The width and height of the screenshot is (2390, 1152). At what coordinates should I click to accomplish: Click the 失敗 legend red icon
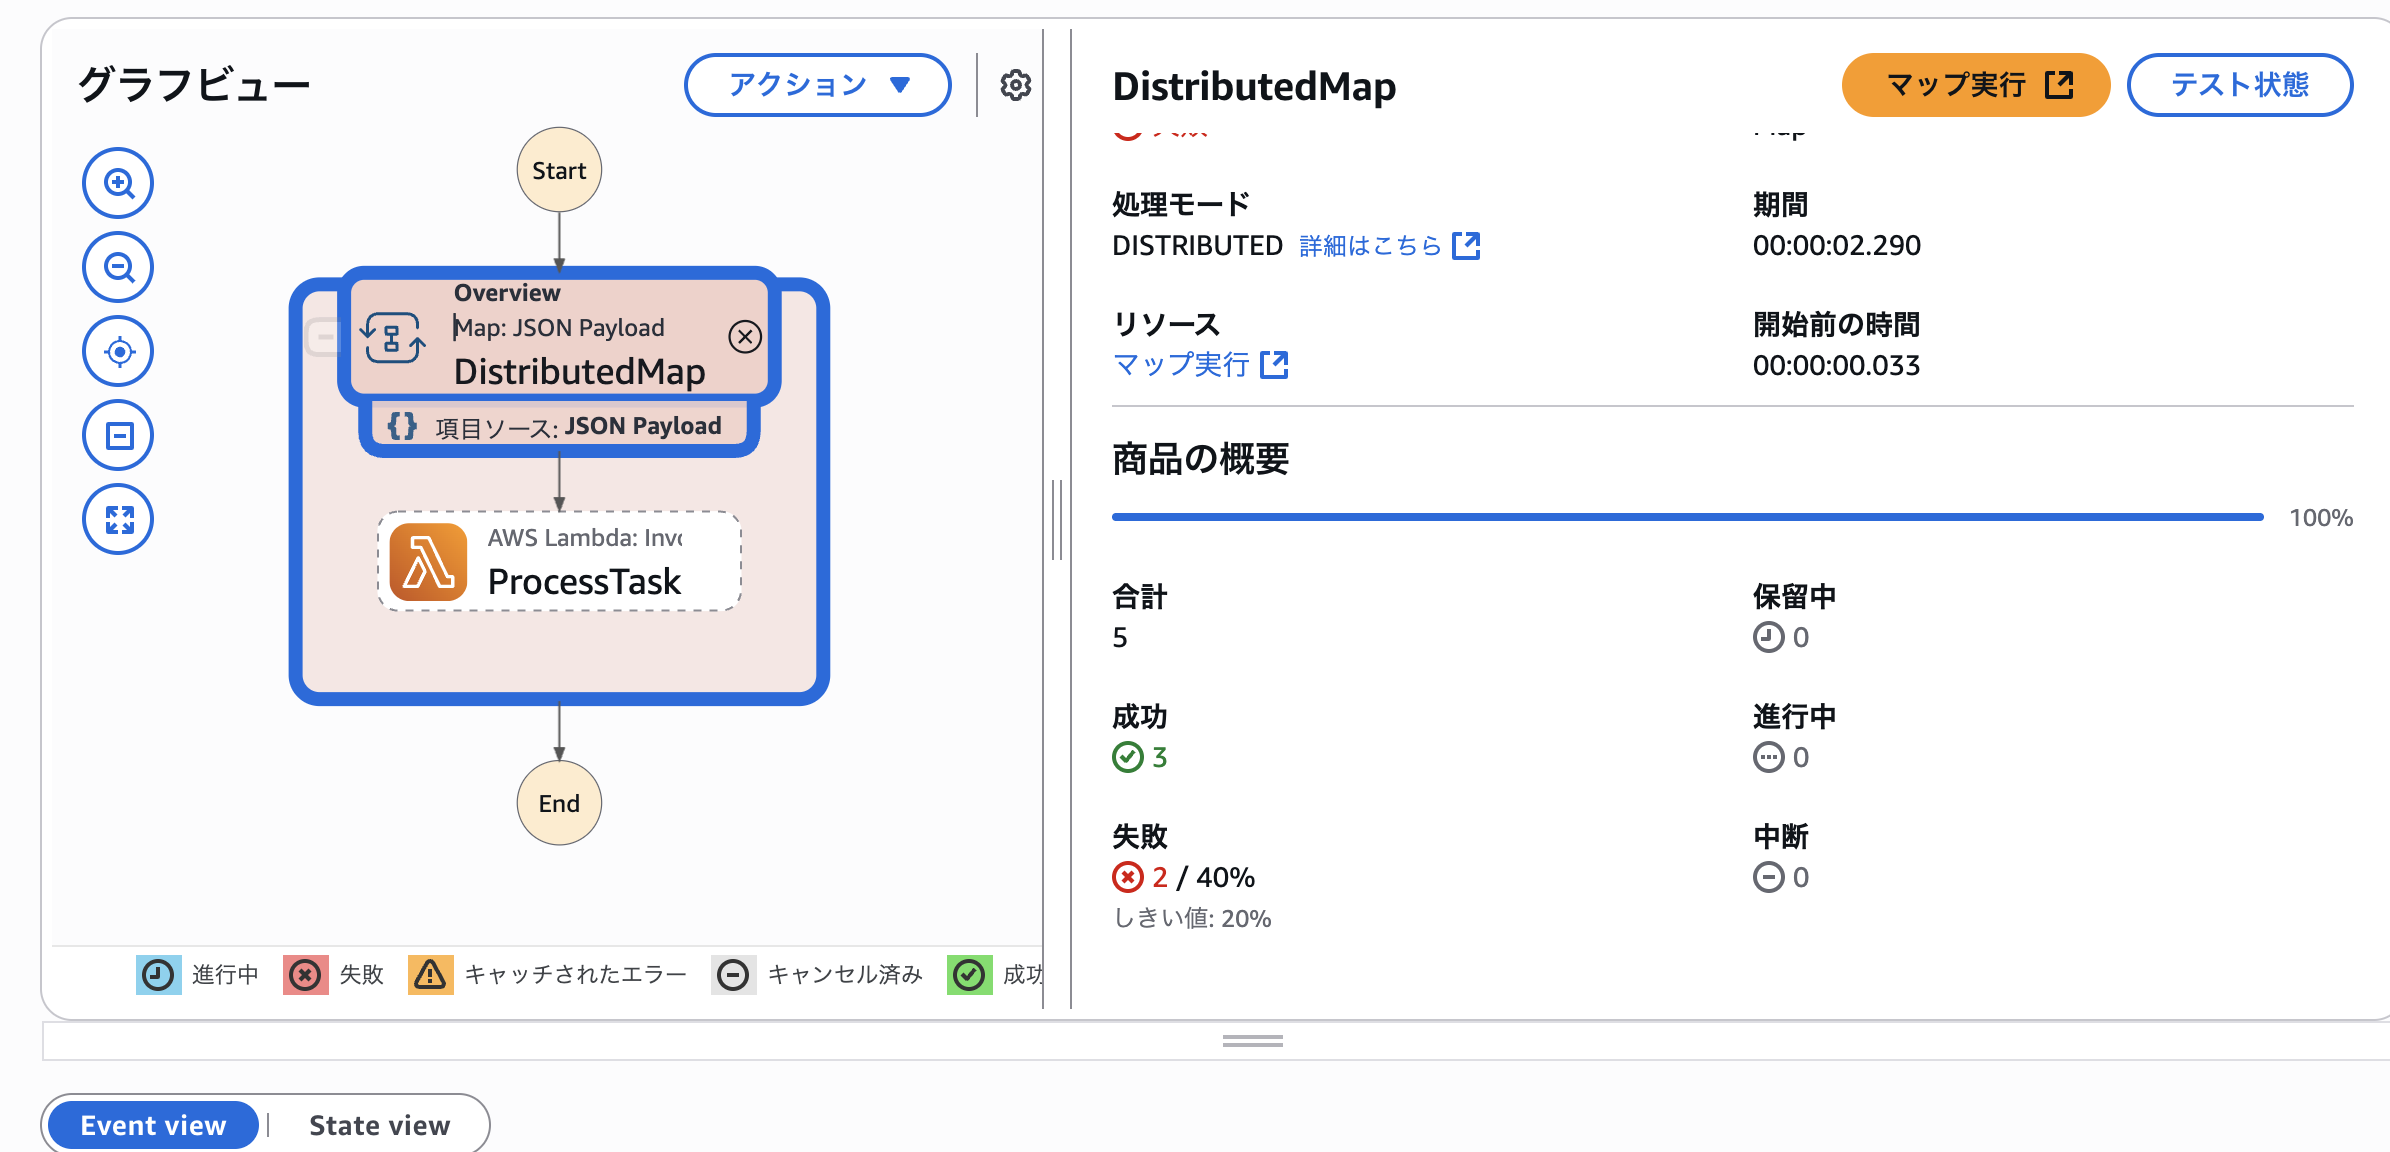(x=305, y=974)
